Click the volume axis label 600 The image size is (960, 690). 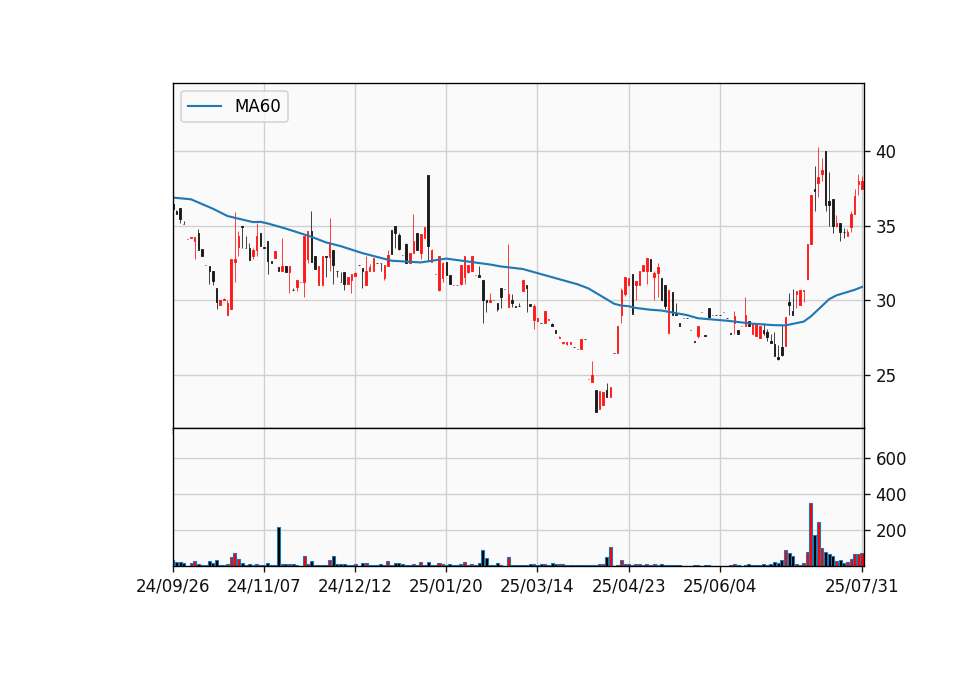(891, 459)
